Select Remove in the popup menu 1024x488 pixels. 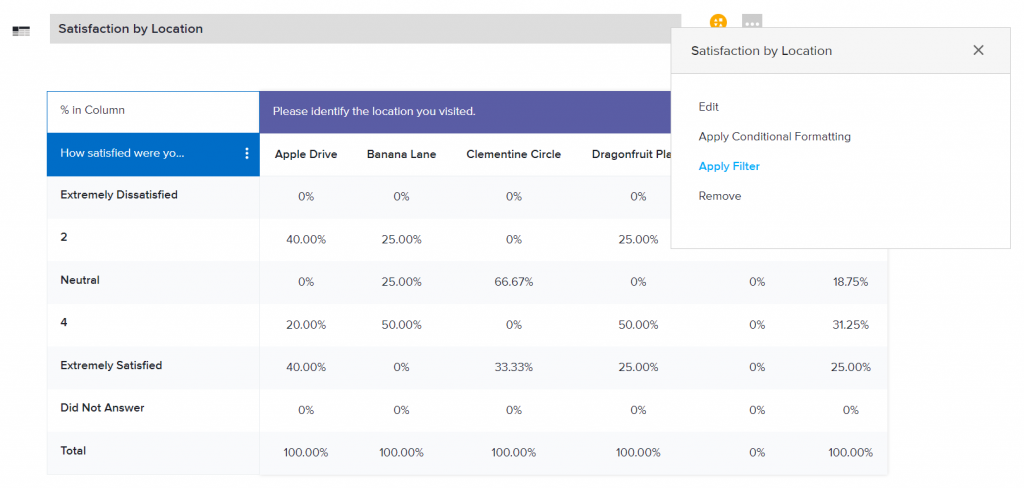coord(720,197)
